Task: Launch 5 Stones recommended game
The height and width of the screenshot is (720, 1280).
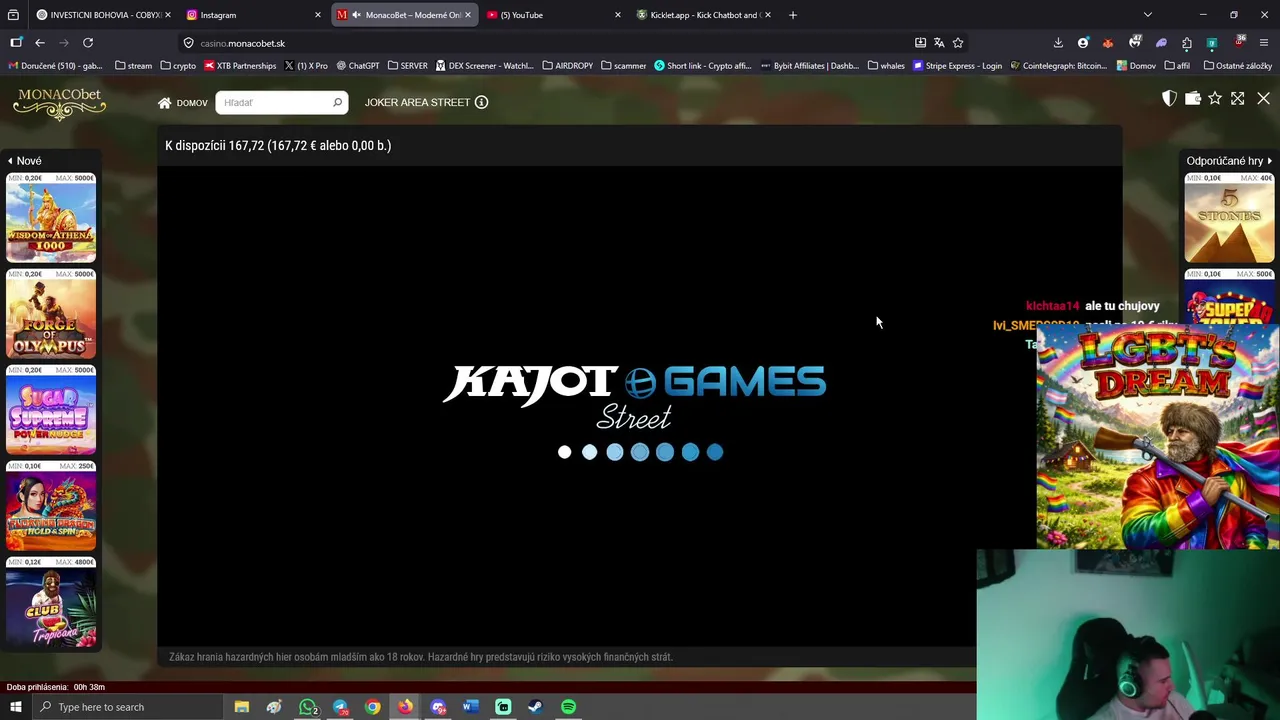Action: click(1229, 218)
